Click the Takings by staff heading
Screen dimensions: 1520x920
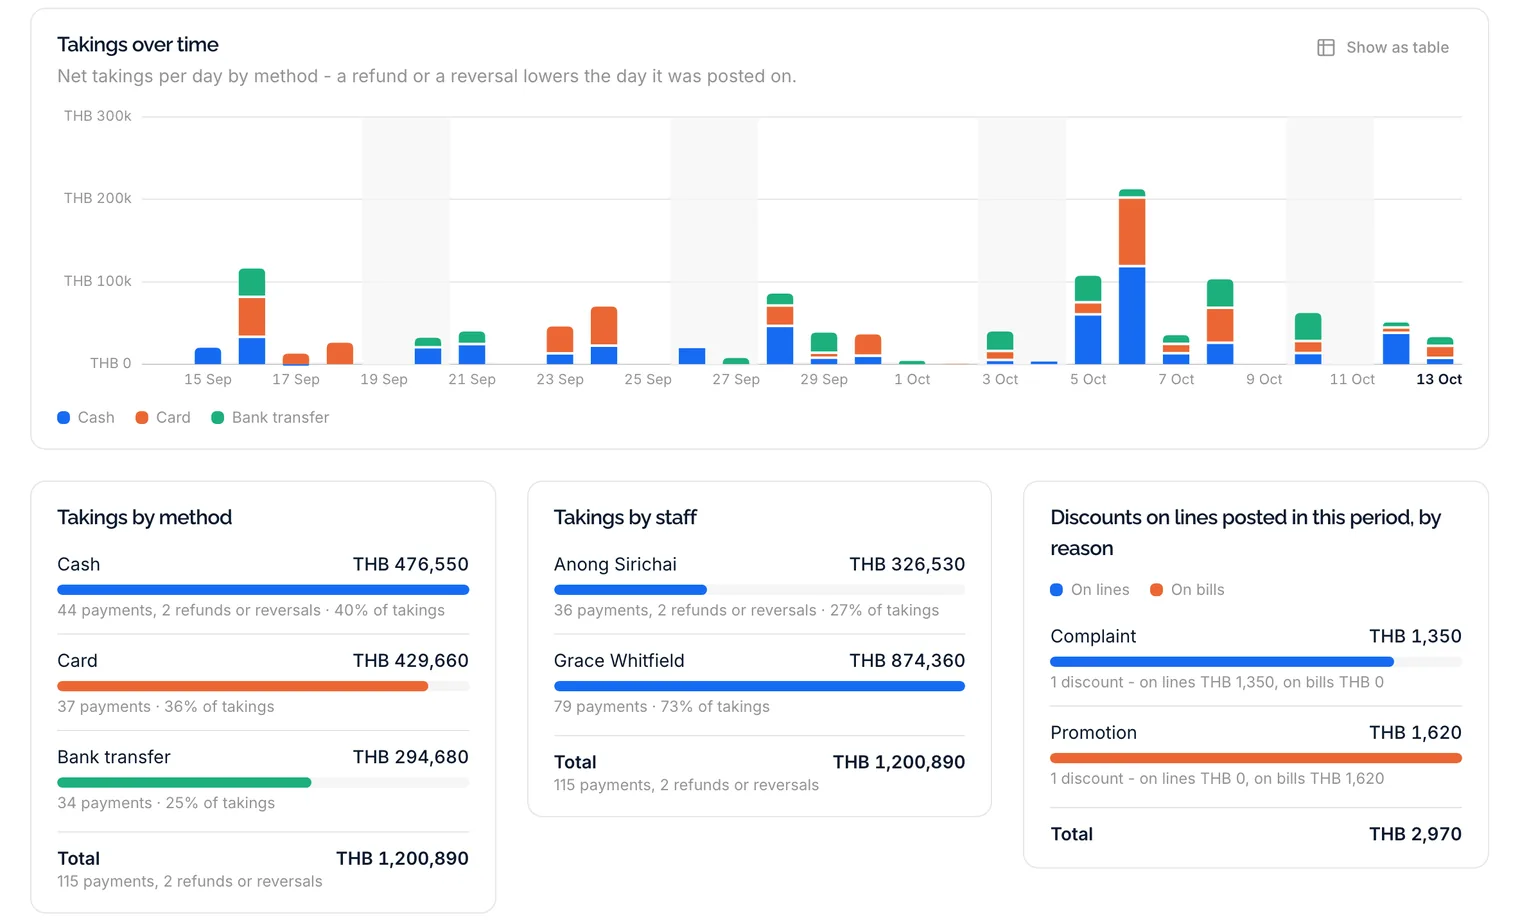tap(625, 518)
